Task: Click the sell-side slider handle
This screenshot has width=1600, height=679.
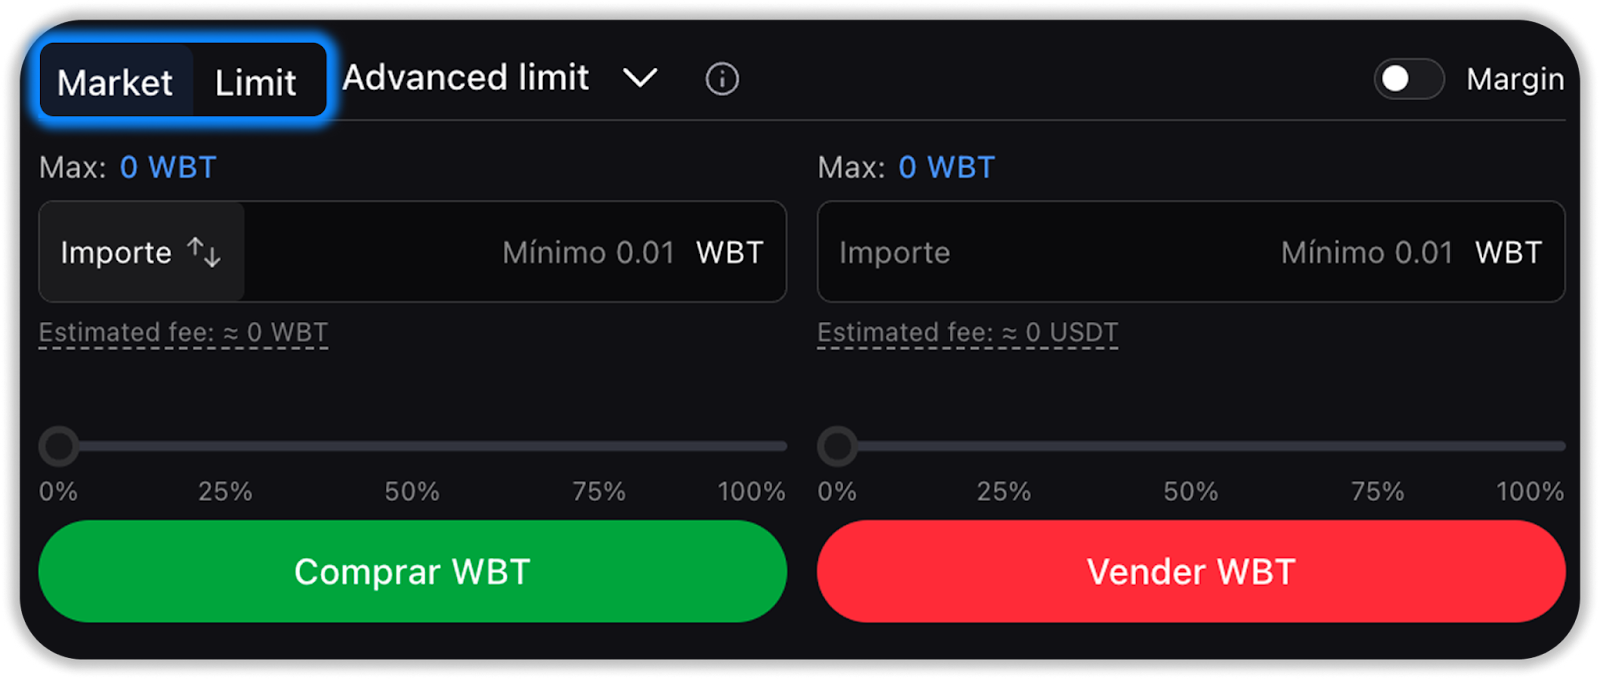Action: coord(837,446)
